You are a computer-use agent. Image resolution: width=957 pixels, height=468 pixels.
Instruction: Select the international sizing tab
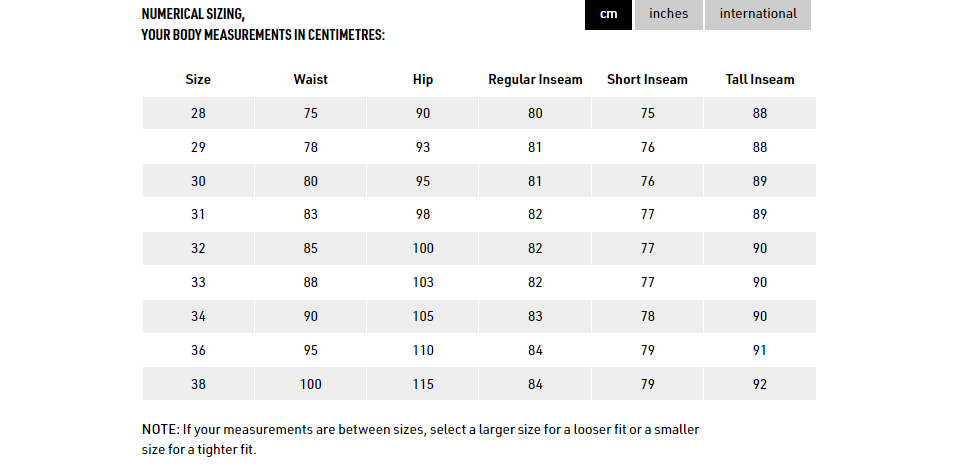click(758, 14)
